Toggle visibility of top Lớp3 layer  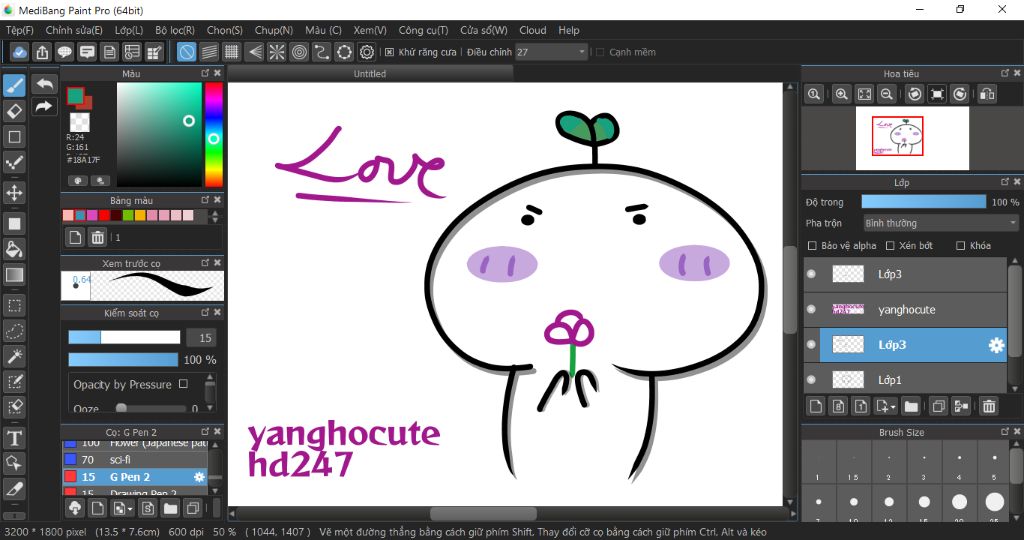pos(811,274)
